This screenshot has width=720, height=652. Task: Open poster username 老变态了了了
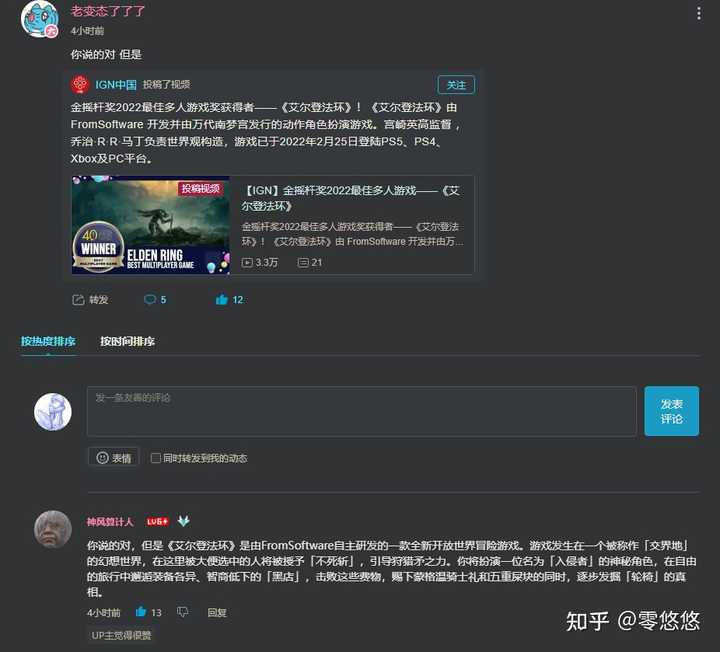(x=108, y=11)
